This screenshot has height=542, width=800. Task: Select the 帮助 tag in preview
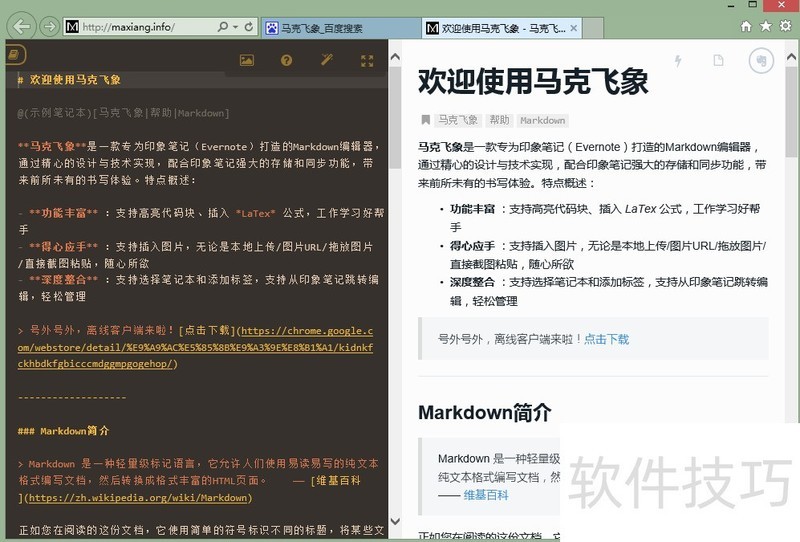[x=499, y=120]
